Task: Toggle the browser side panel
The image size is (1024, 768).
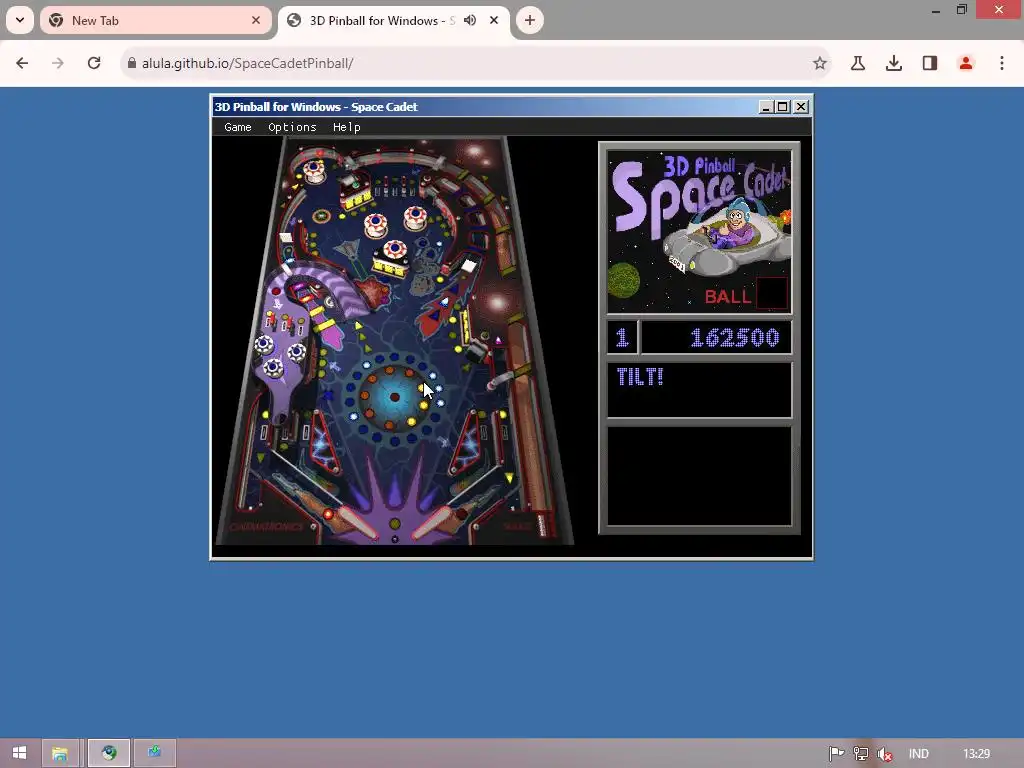Action: pyautogui.click(x=930, y=63)
